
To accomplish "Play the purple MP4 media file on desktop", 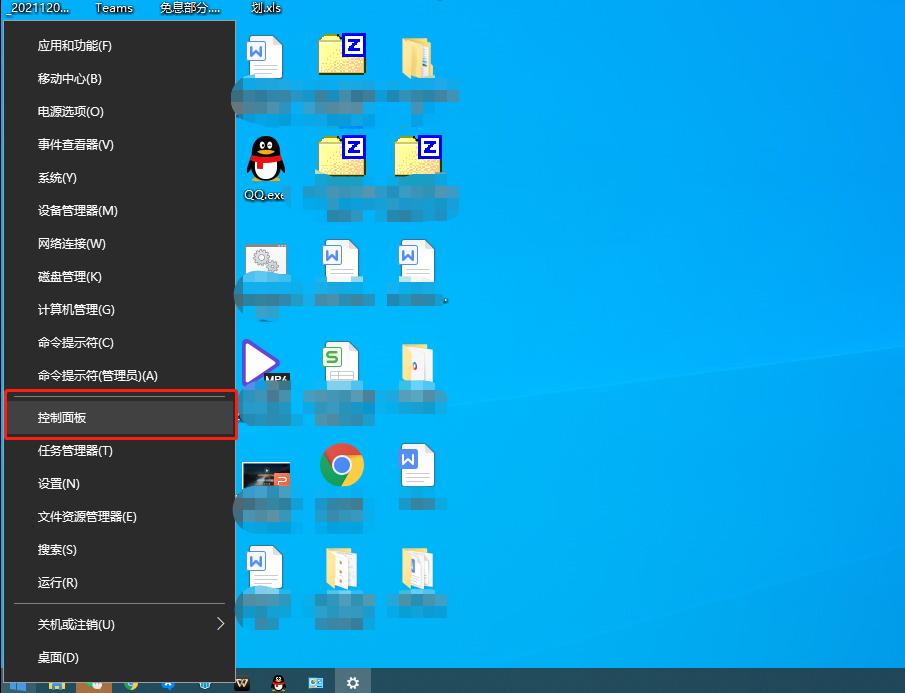I will tap(262, 363).
